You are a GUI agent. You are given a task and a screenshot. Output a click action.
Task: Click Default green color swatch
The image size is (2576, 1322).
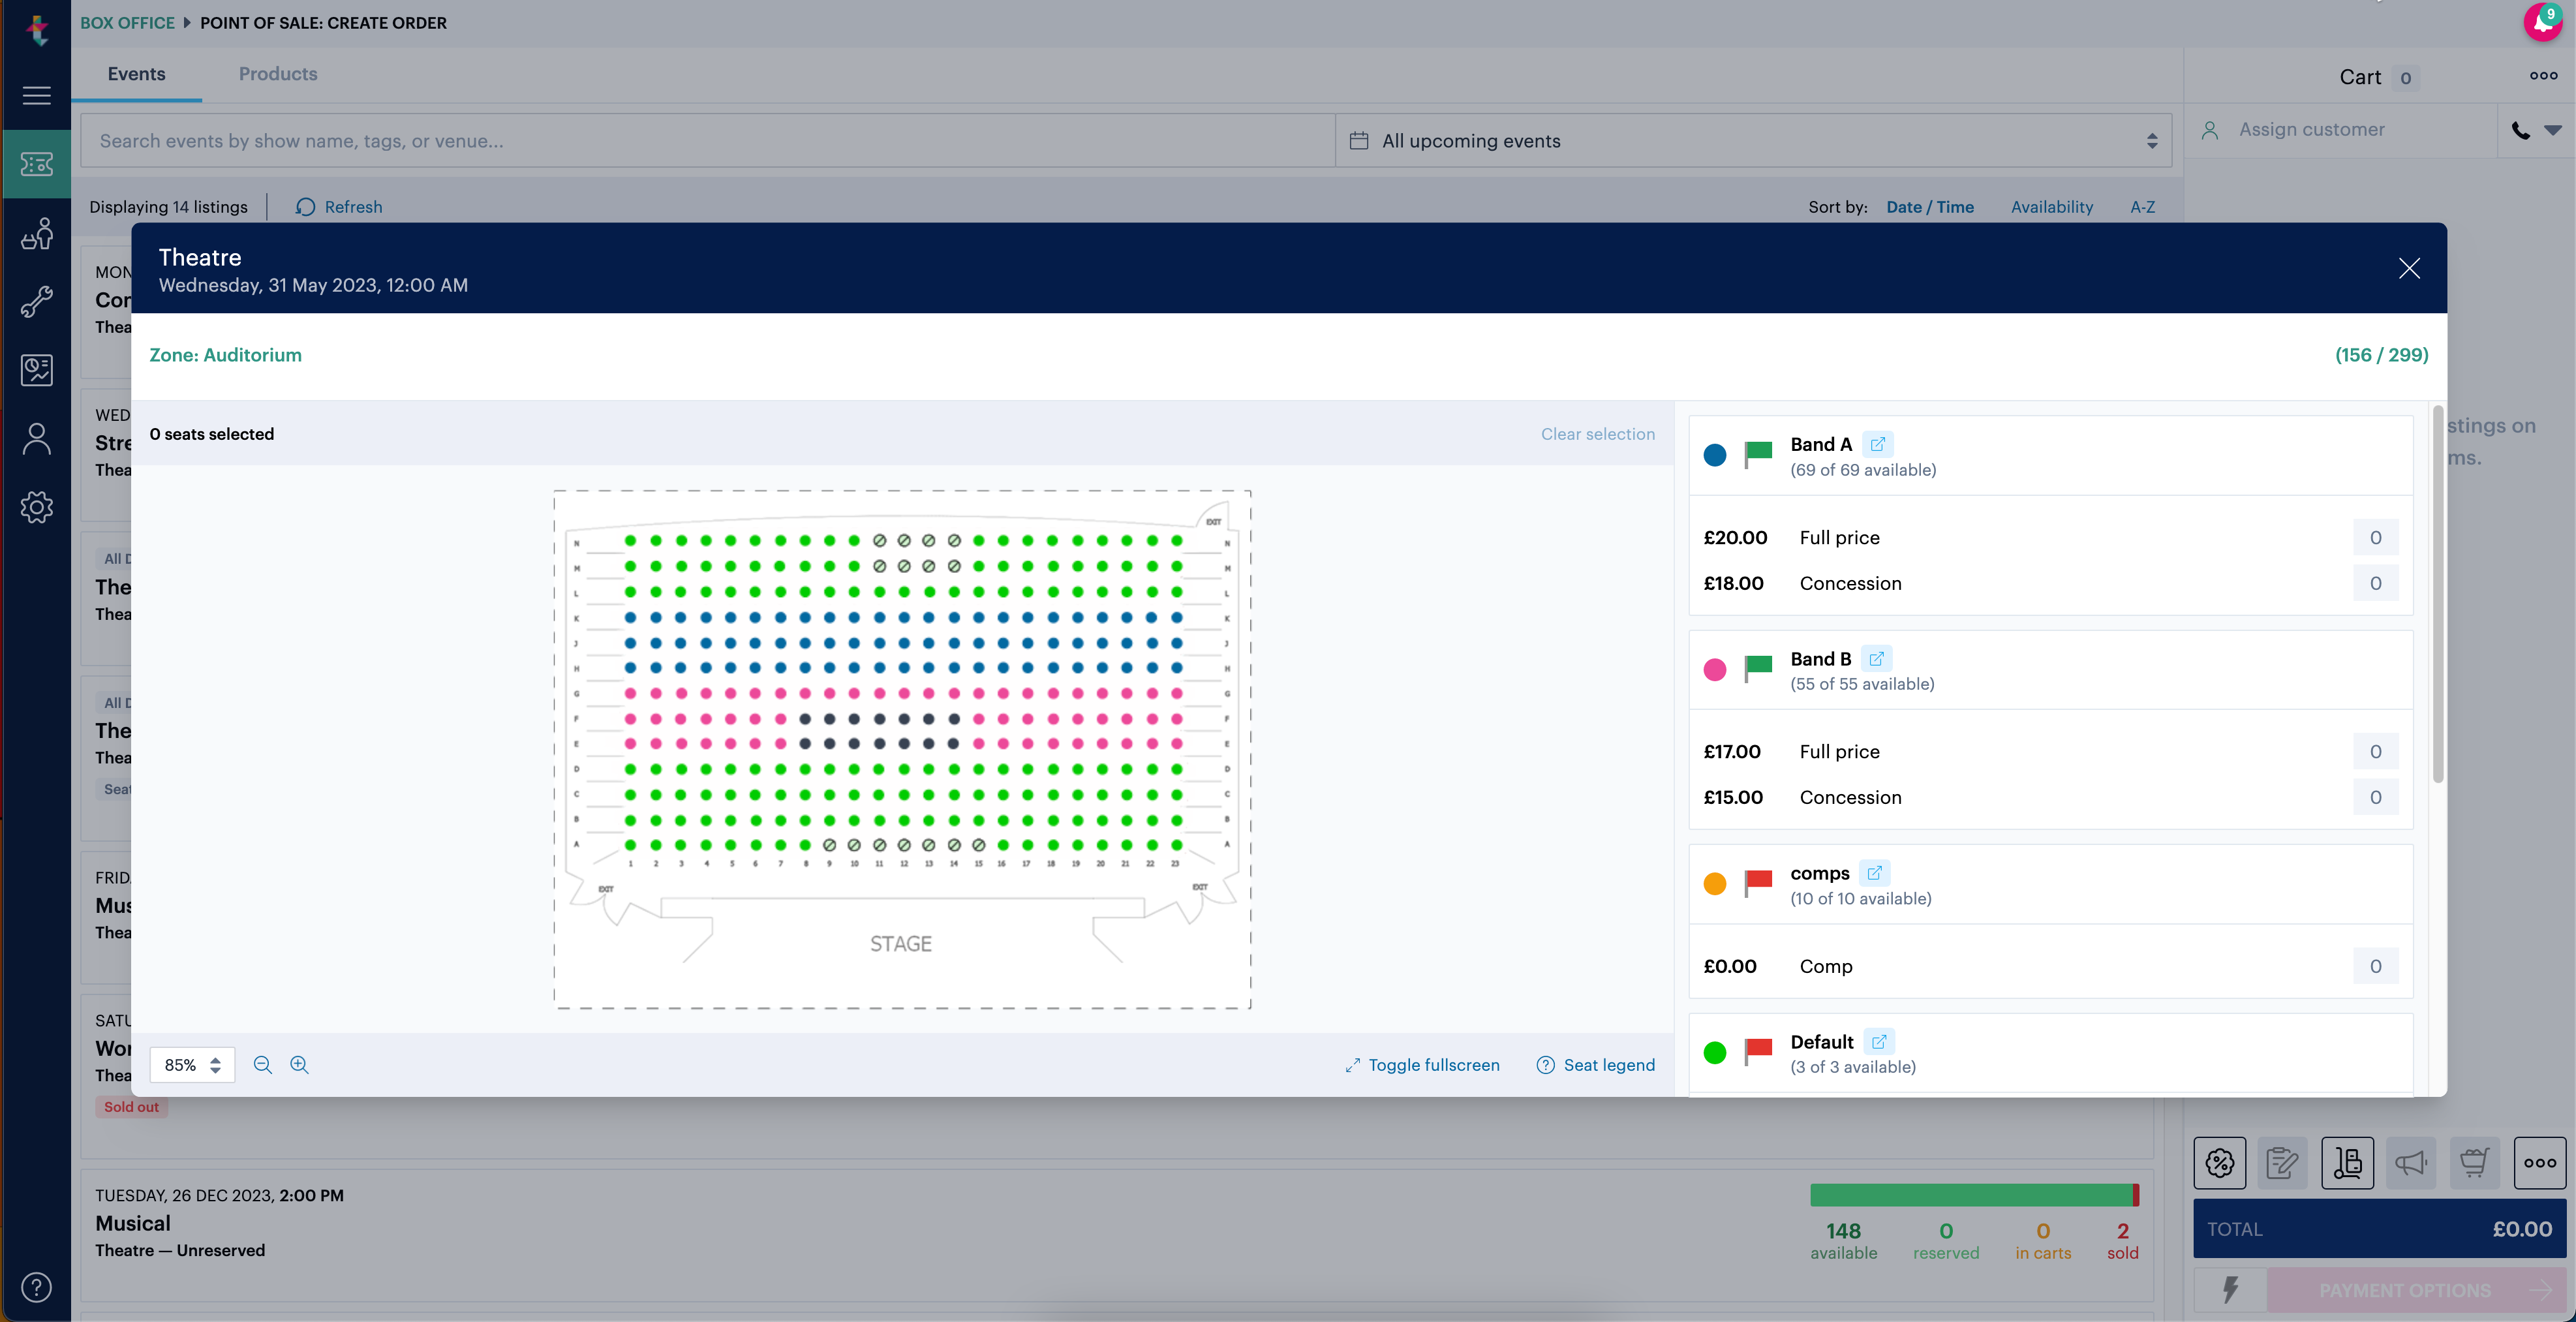click(x=1715, y=1053)
